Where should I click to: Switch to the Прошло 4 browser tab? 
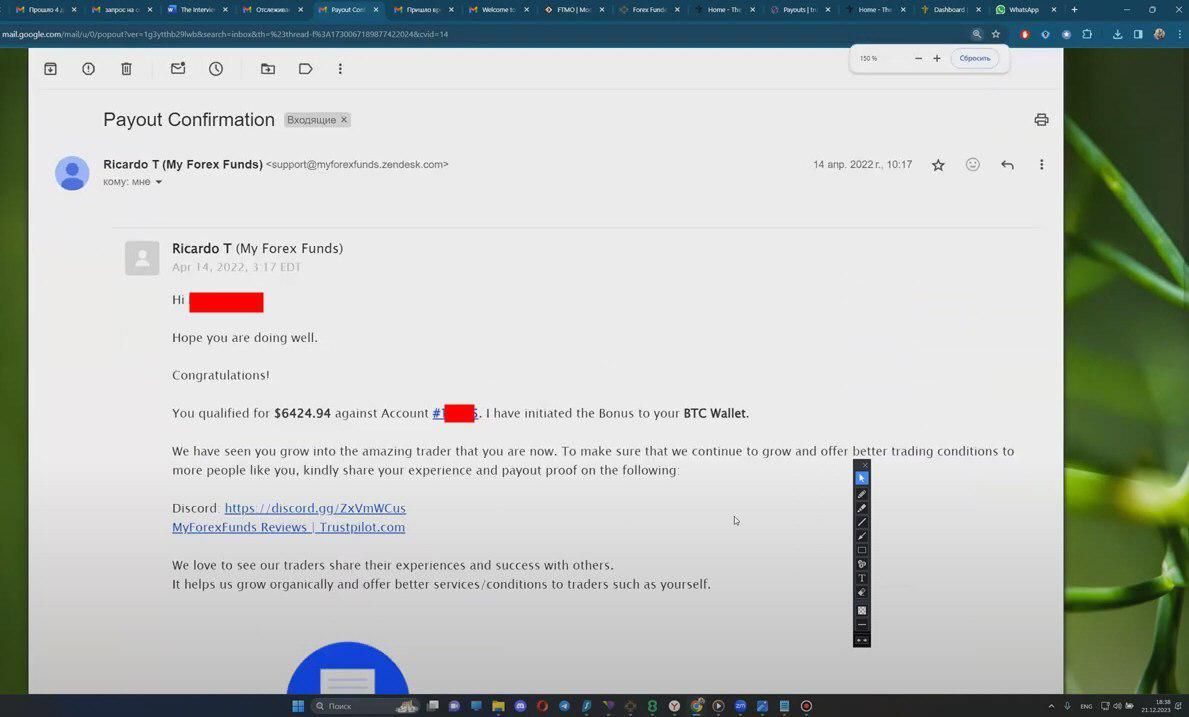tap(45, 10)
